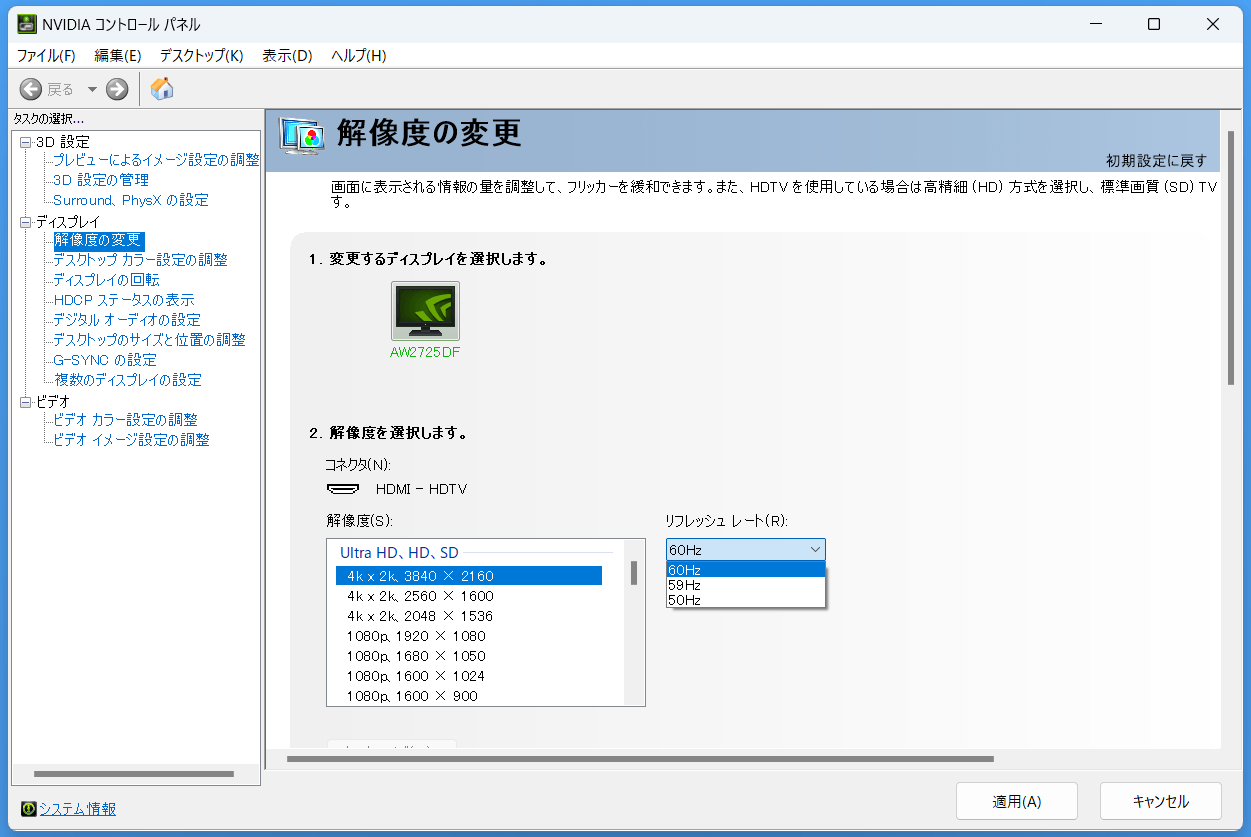Select resolution 4k x 2k, 3840 × 2160
1251x837 pixels.
pyautogui.click(x=469, y=576)
